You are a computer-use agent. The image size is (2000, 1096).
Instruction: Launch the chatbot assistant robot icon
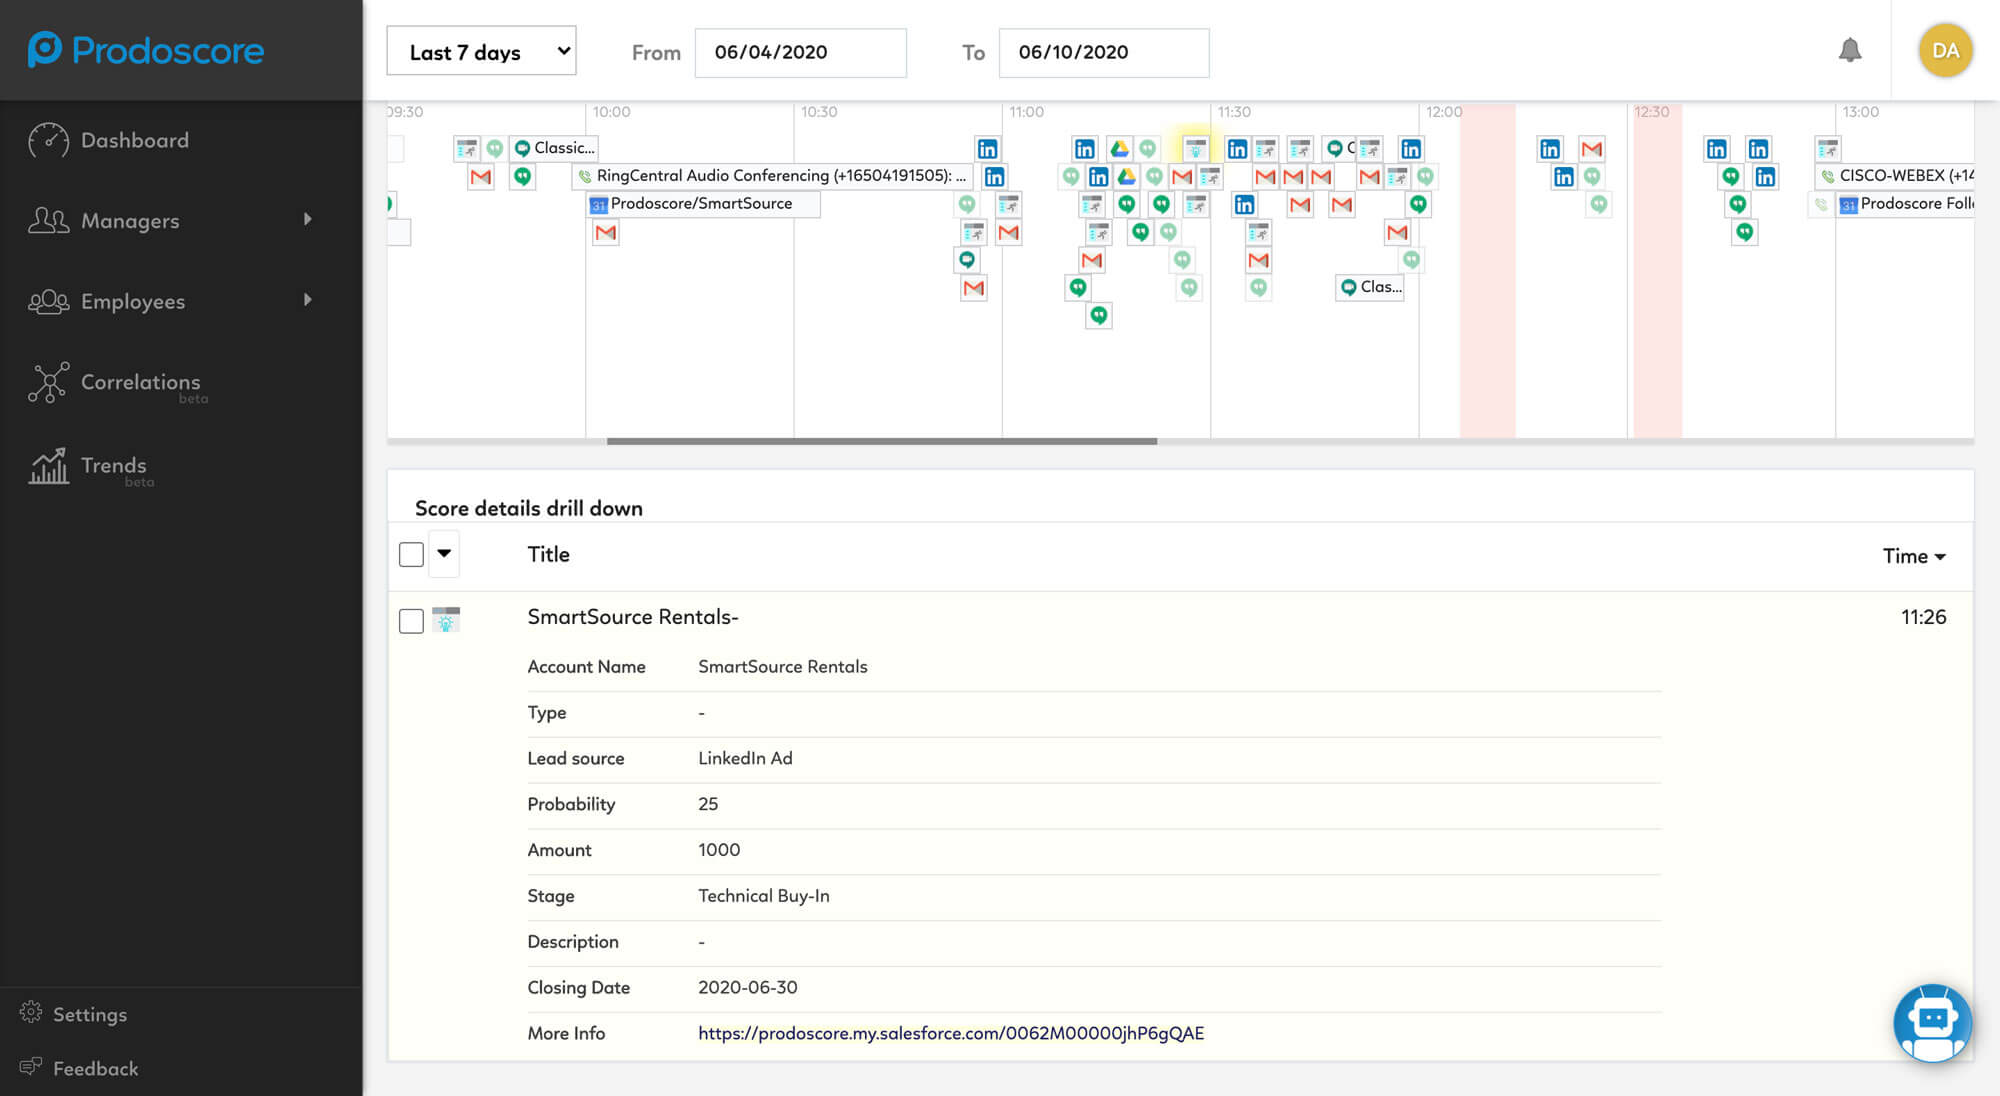click(1932, 1023)
